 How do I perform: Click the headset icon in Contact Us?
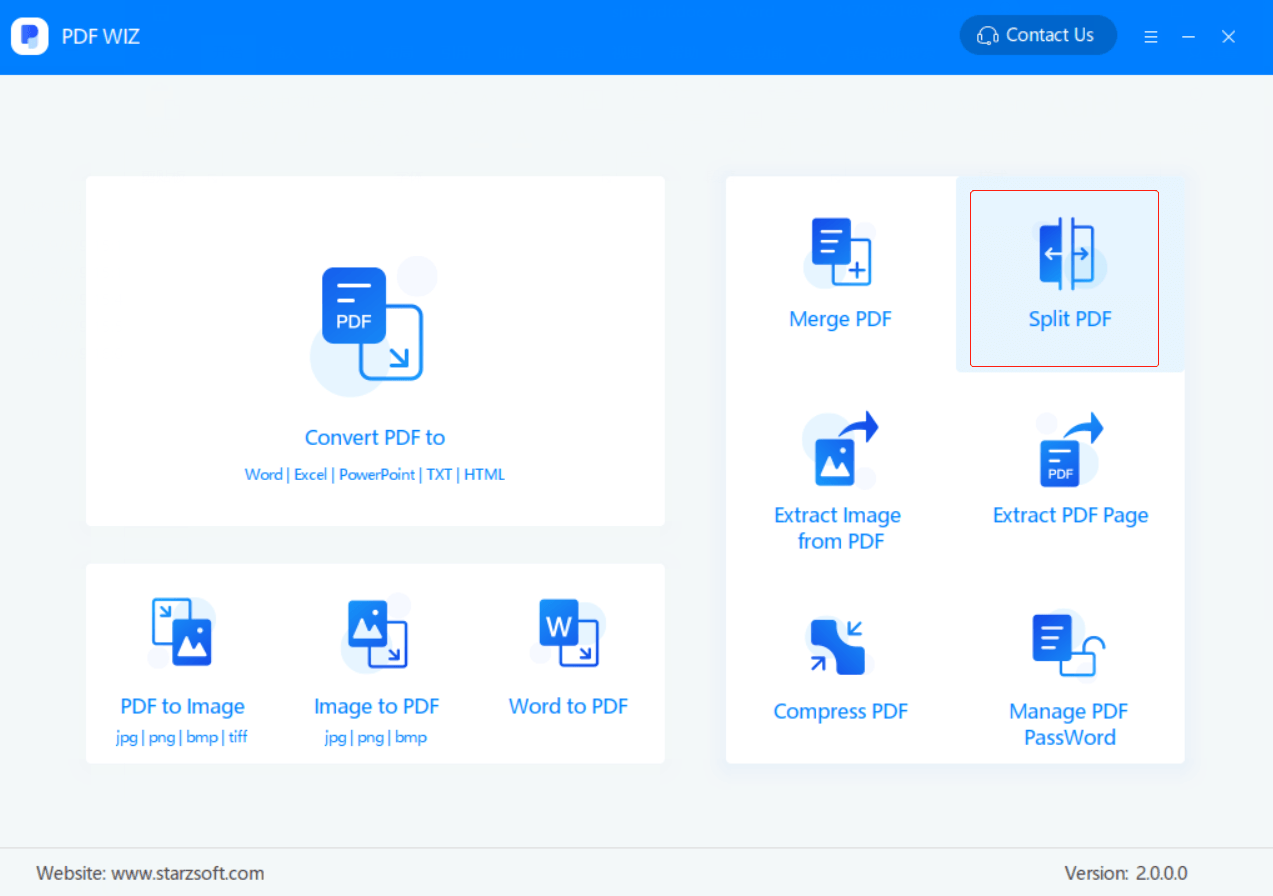(x=987, y=35)
